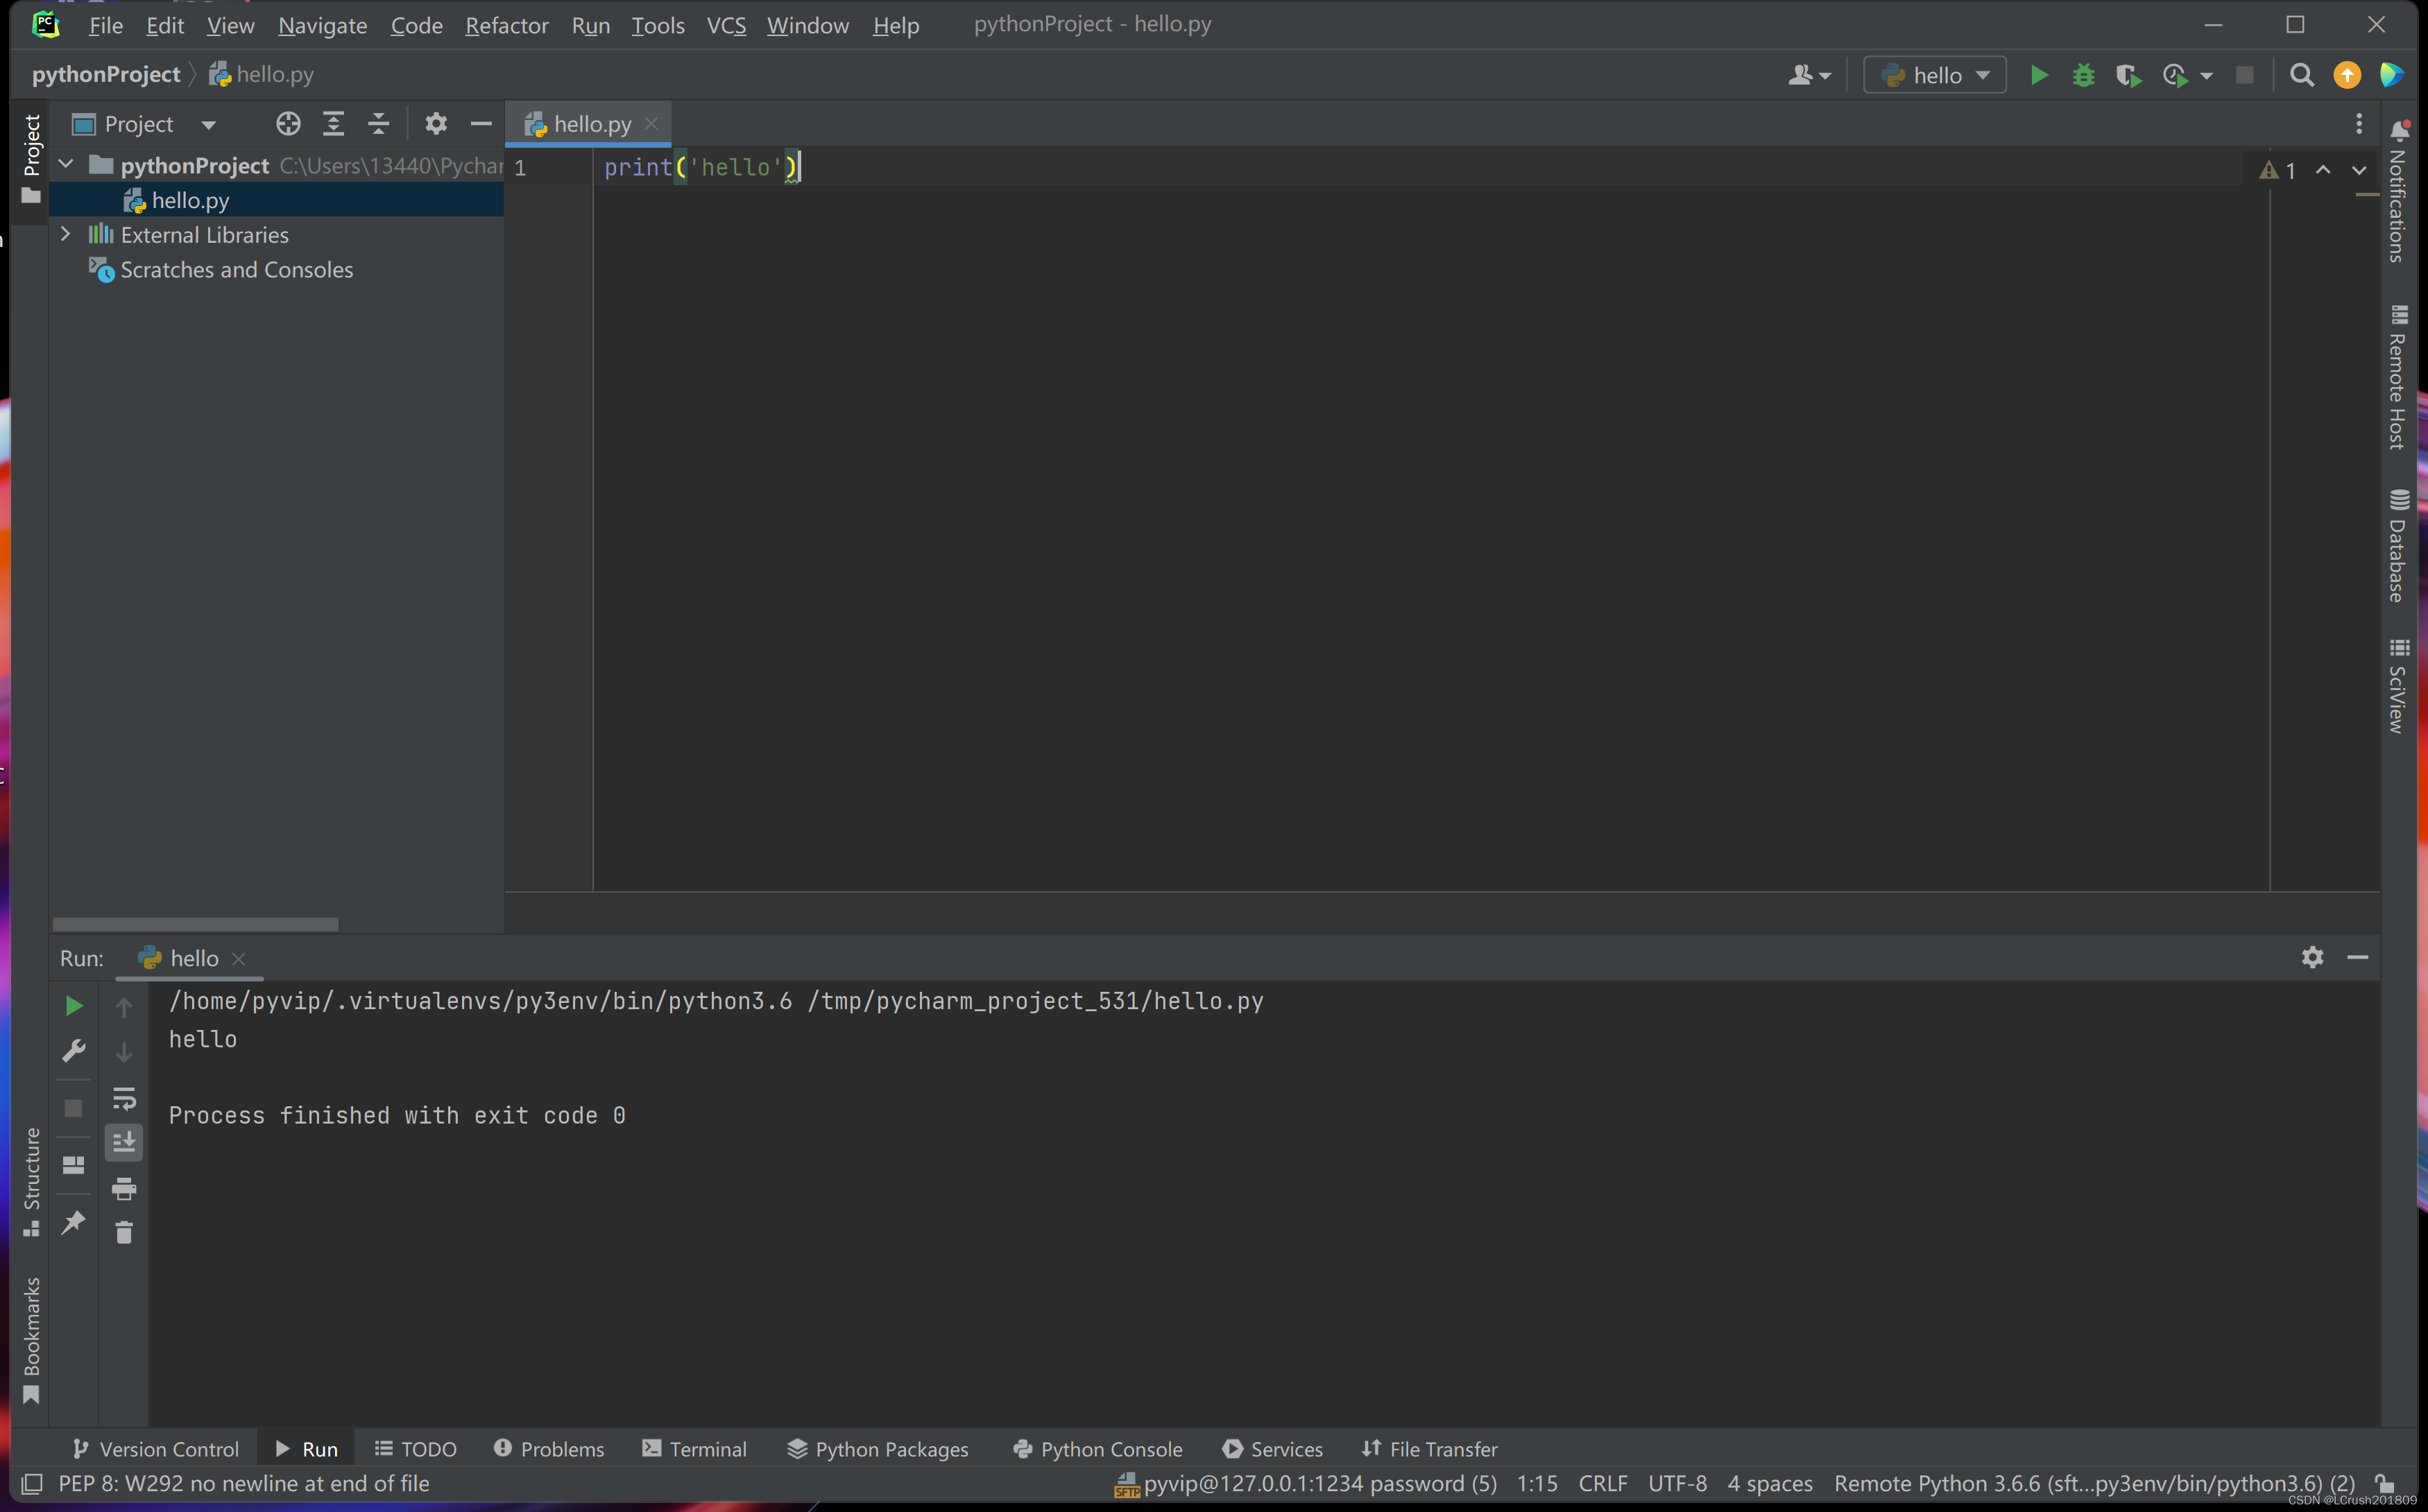The height and width of the screenshot is (1512, 2428).
Task: Open Search Everywhere magnifier
Action: point(2302,75)
